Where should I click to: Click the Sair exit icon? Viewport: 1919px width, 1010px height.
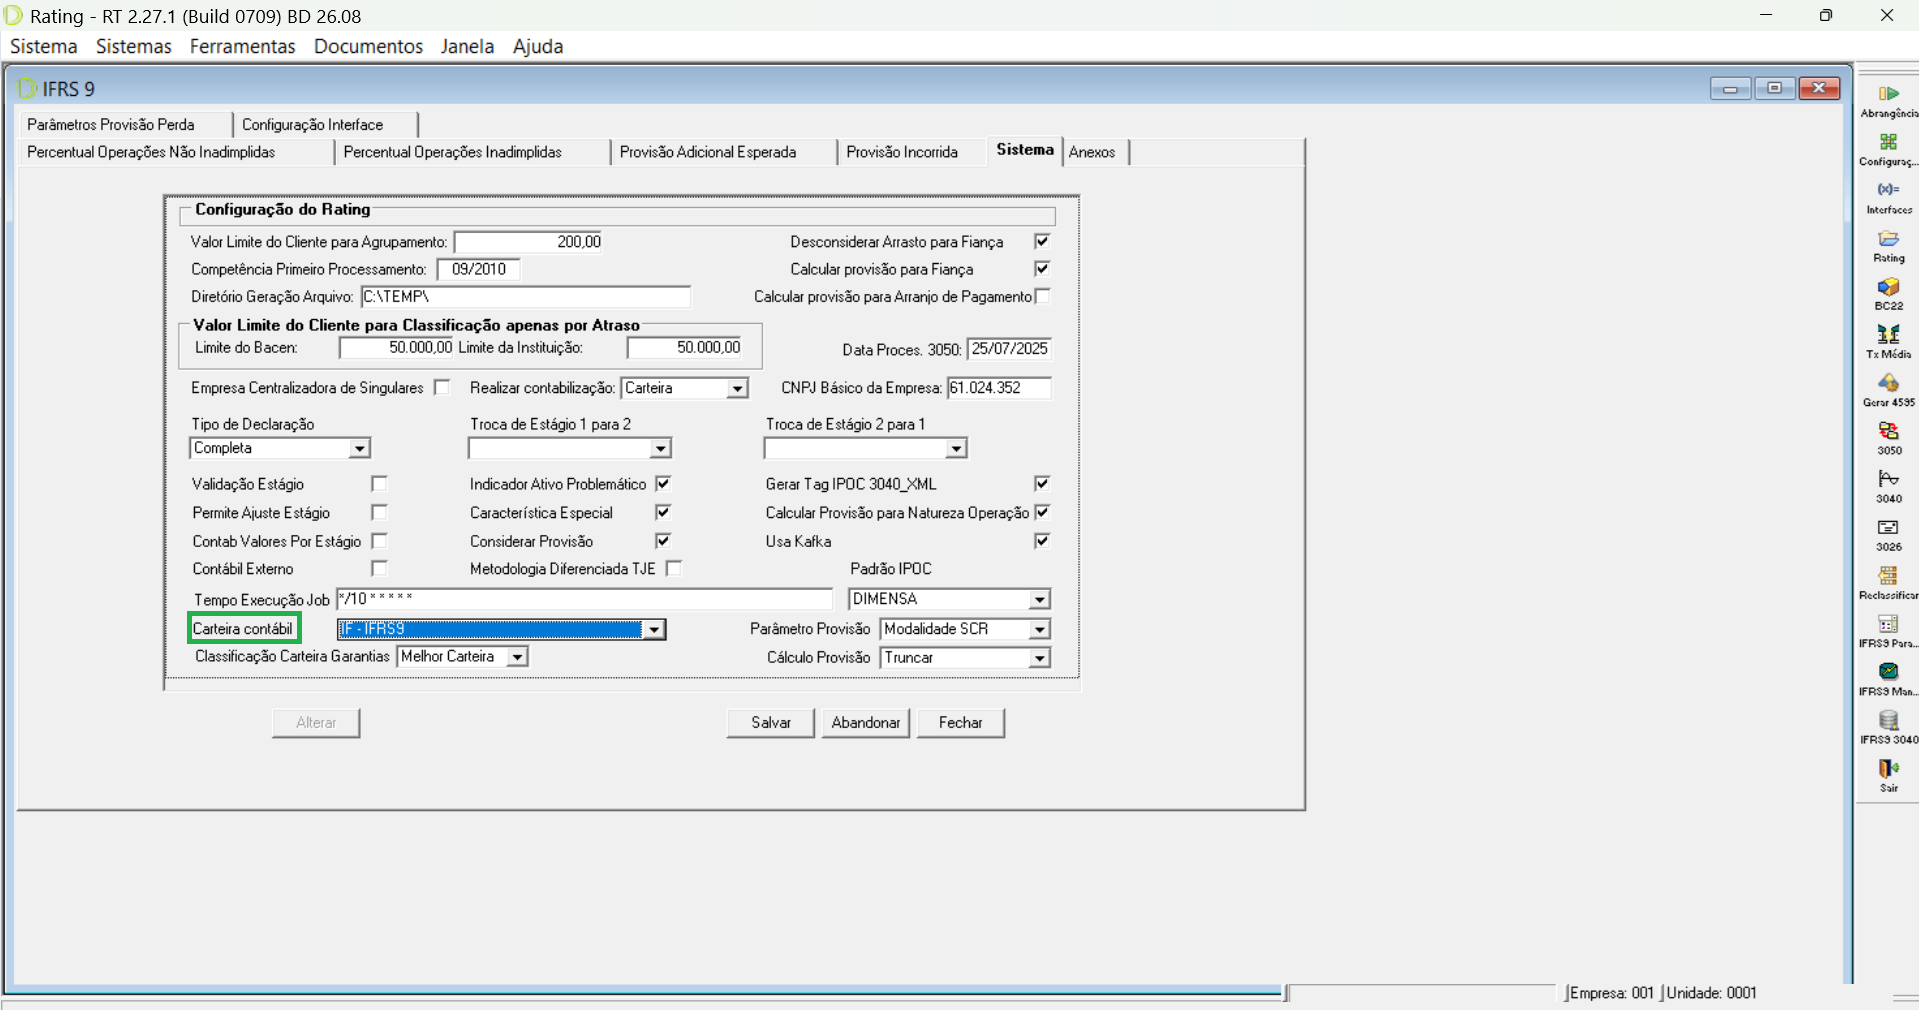coord(1888,768)
